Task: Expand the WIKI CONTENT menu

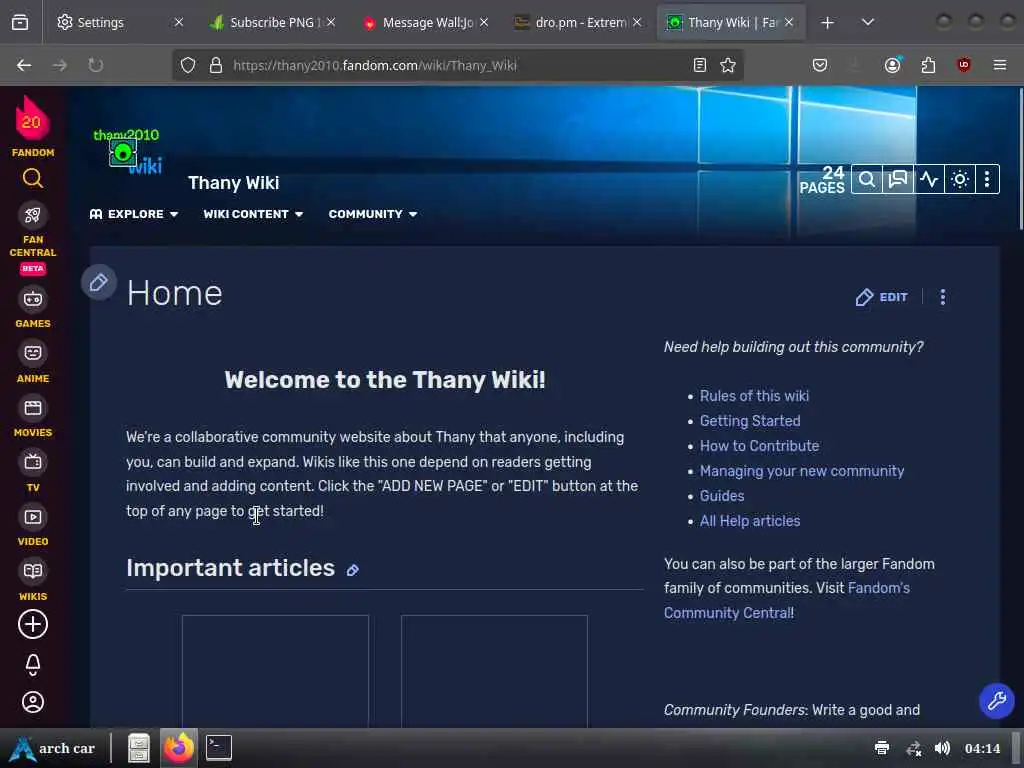Action: (x=253, y=214)
